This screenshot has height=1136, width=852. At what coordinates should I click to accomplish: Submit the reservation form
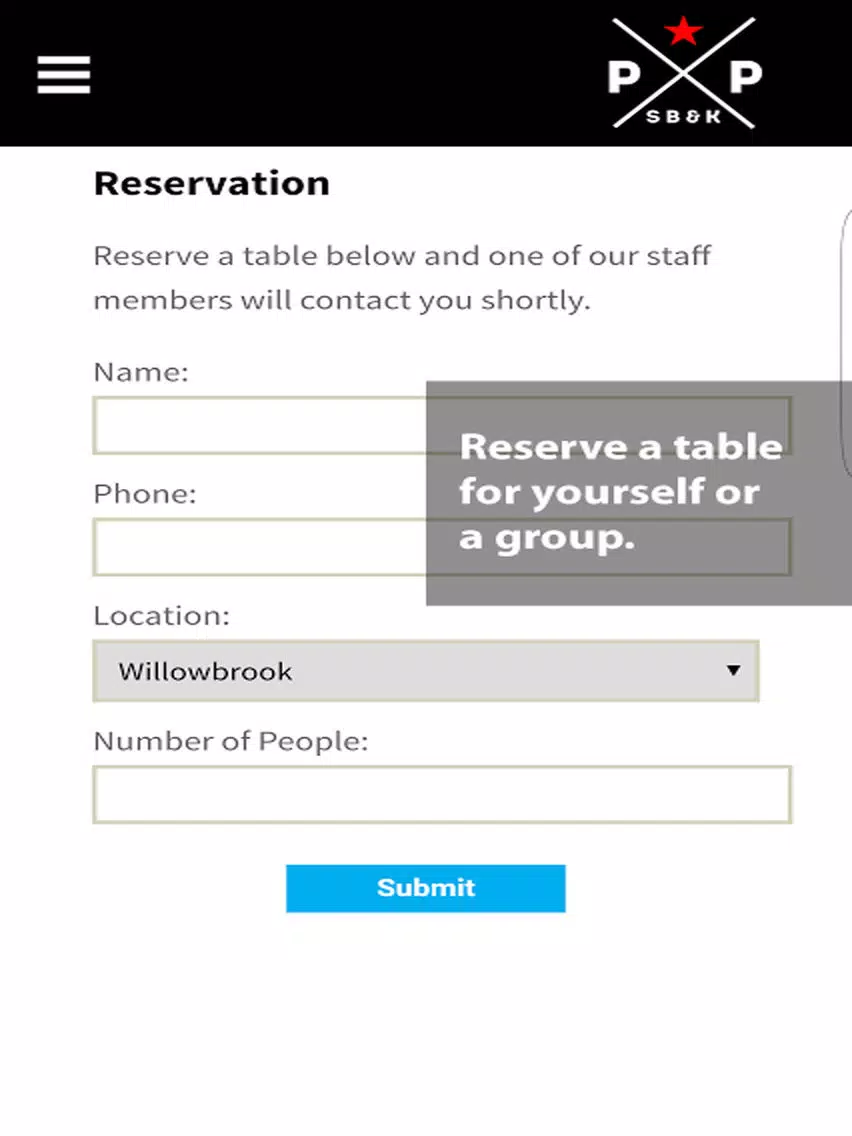(x=426, y=888)
